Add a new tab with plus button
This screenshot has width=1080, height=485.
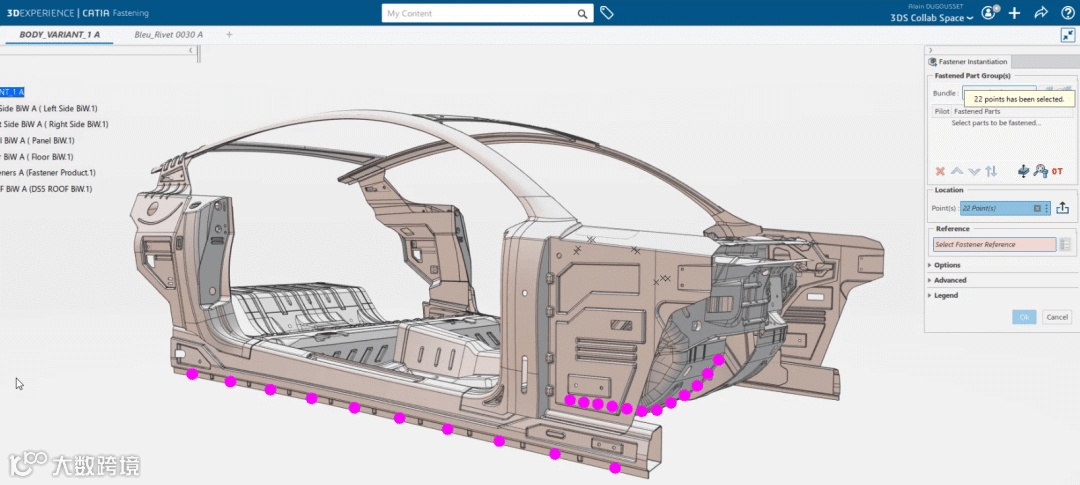click(229, 34)
